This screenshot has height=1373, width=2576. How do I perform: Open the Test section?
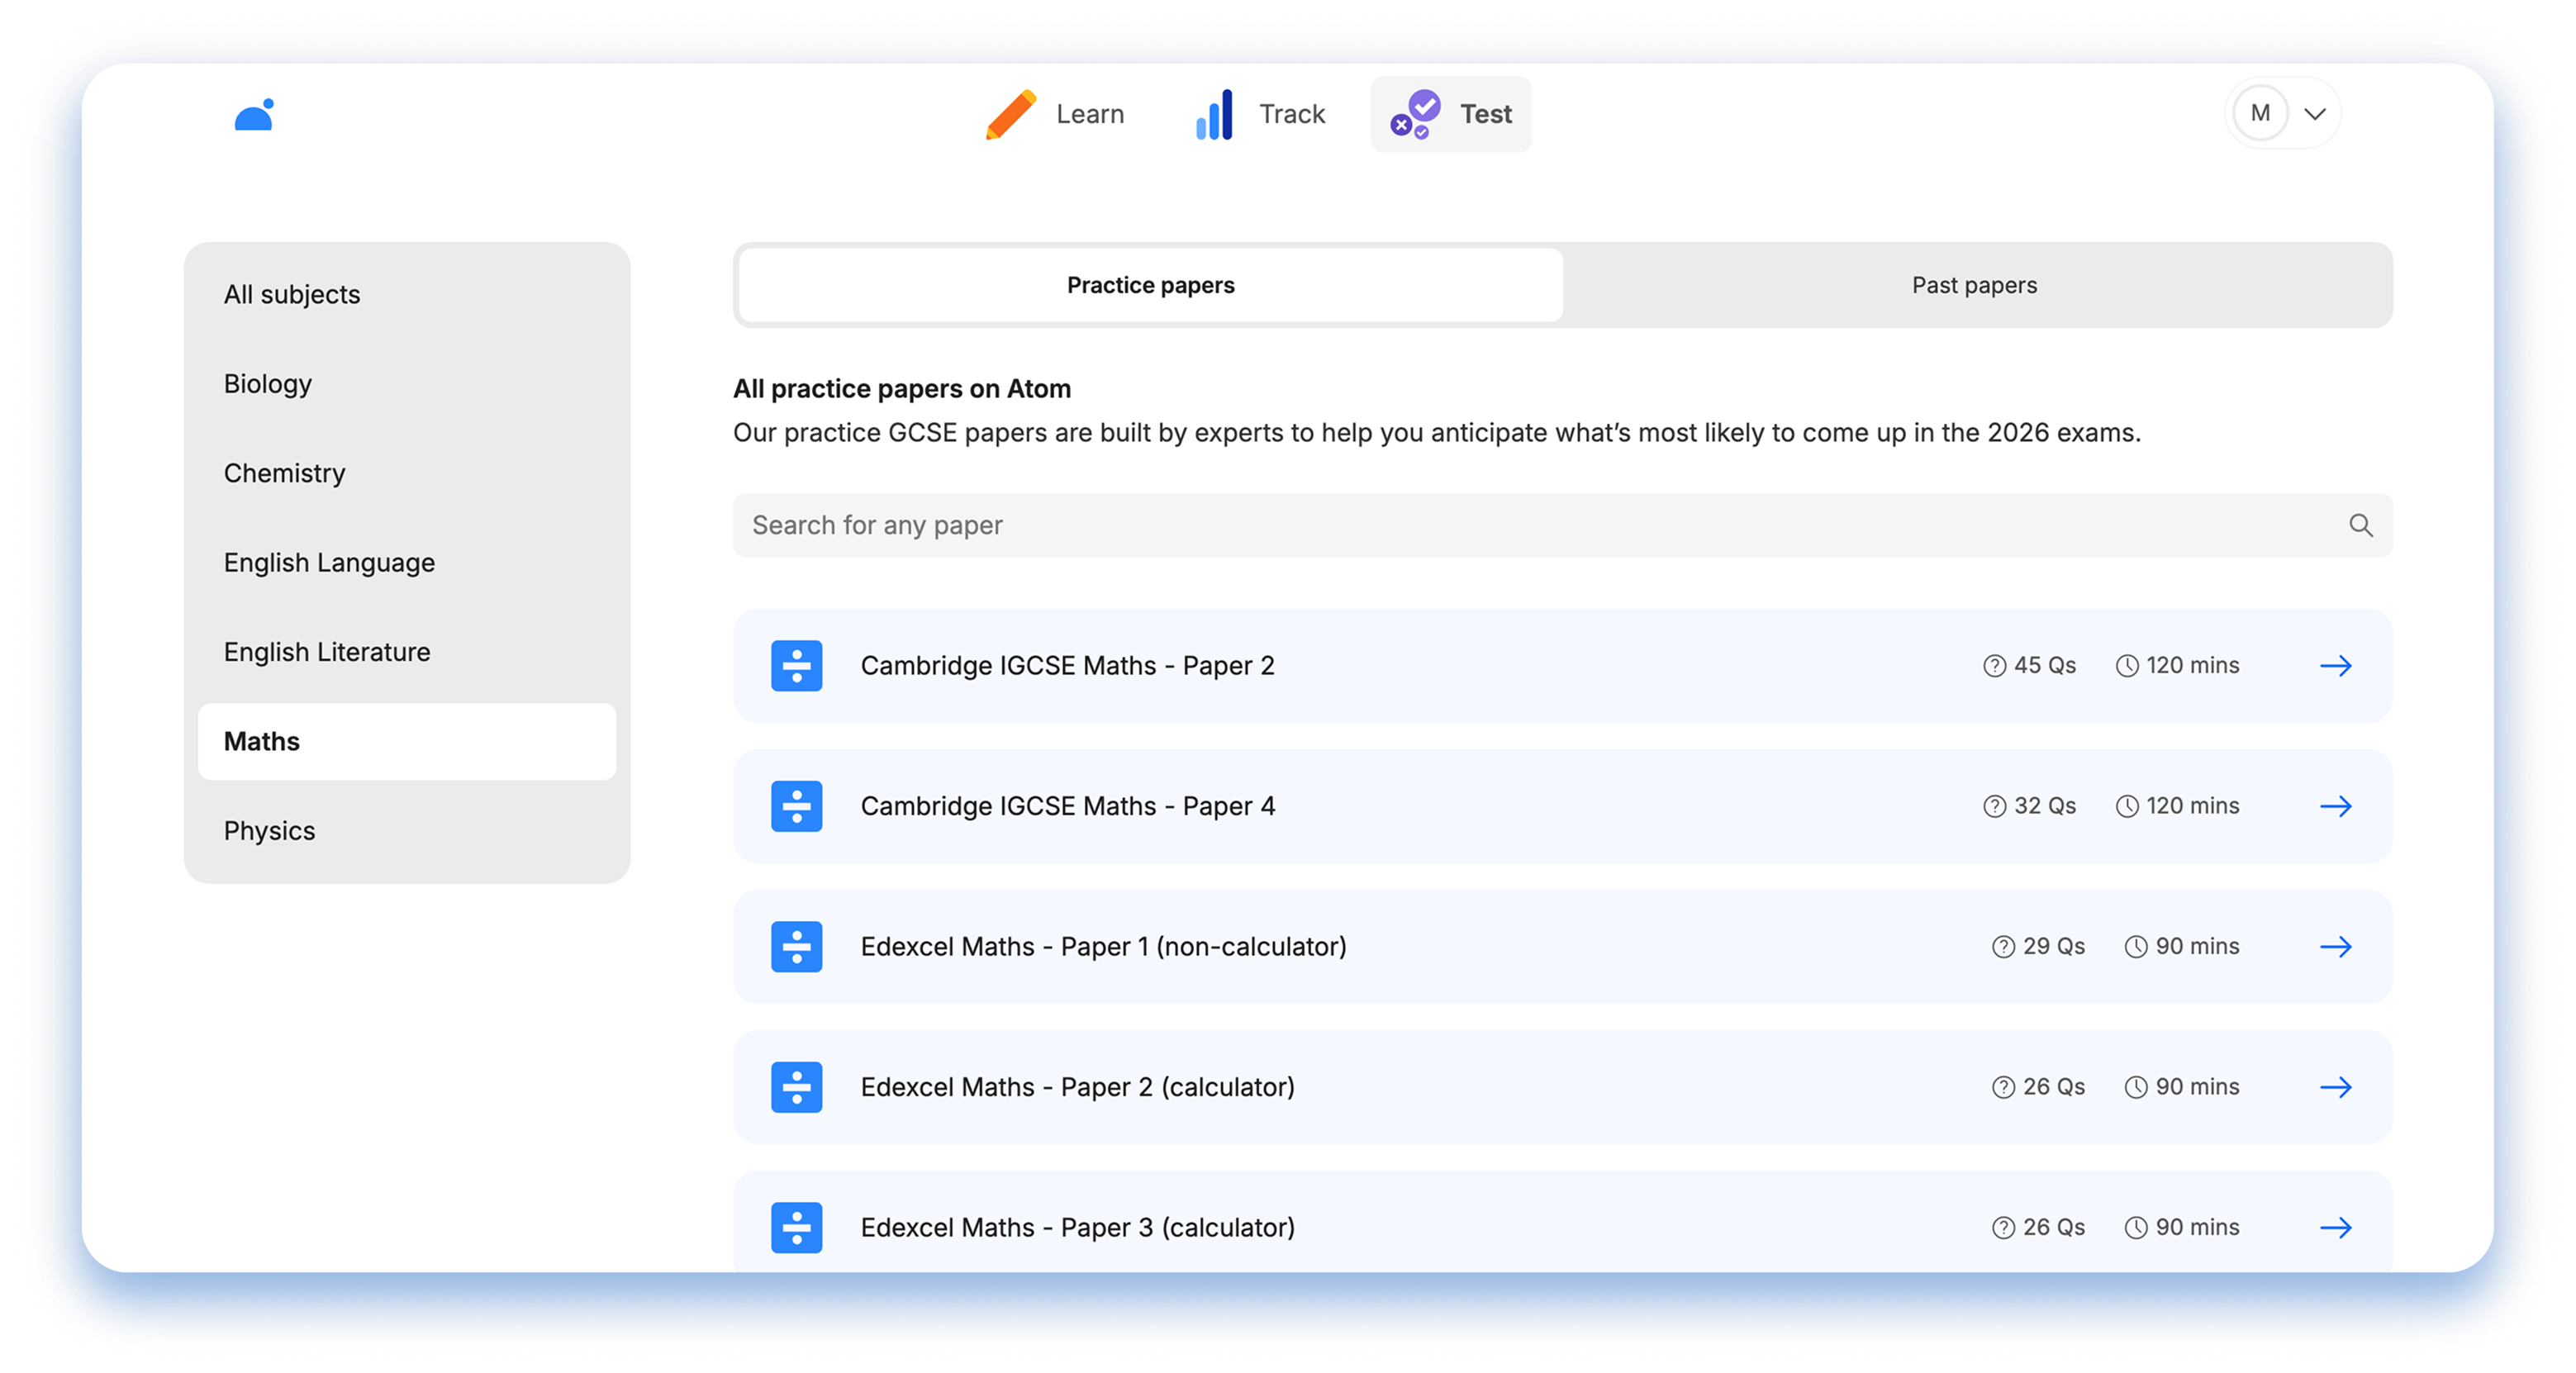click(1451, 114)
